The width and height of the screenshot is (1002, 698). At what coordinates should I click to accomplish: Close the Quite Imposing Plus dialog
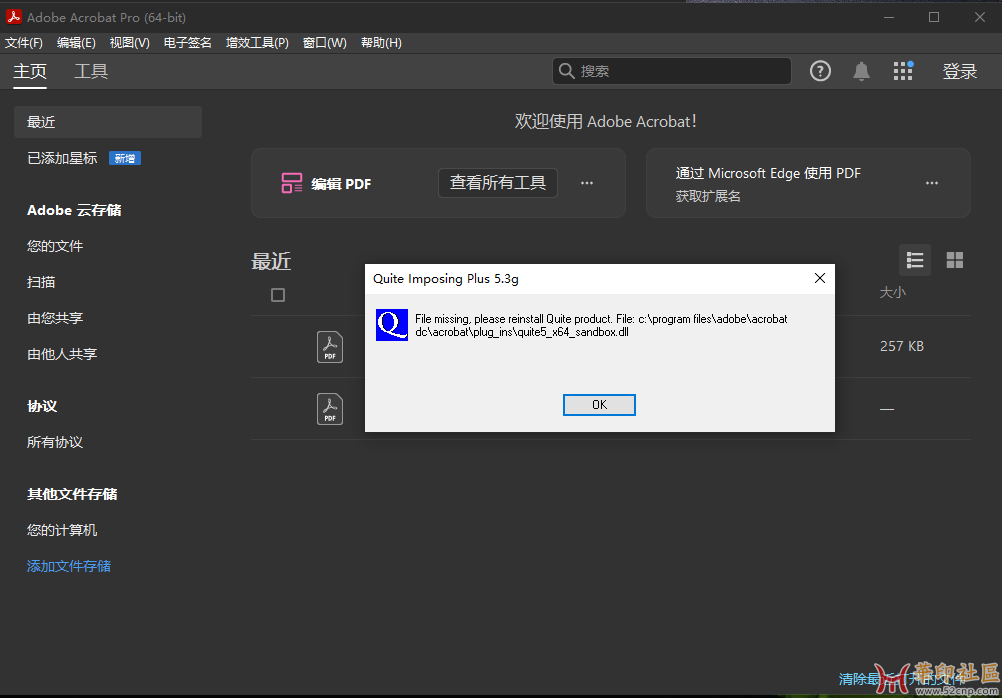click(x=820, y=278)
